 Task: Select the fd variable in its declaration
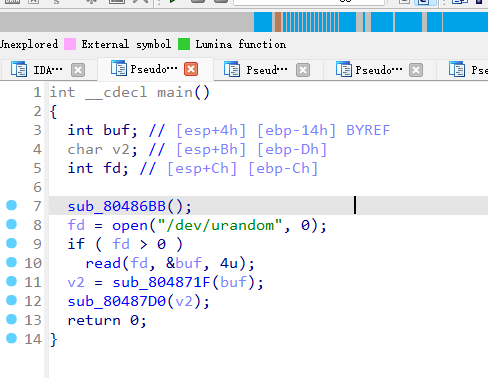pos(112,168)
